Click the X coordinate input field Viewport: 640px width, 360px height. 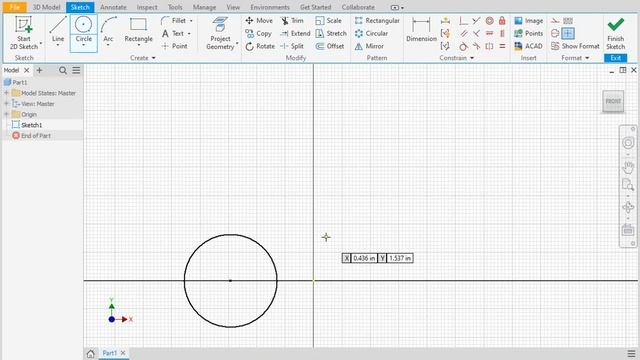364,258
